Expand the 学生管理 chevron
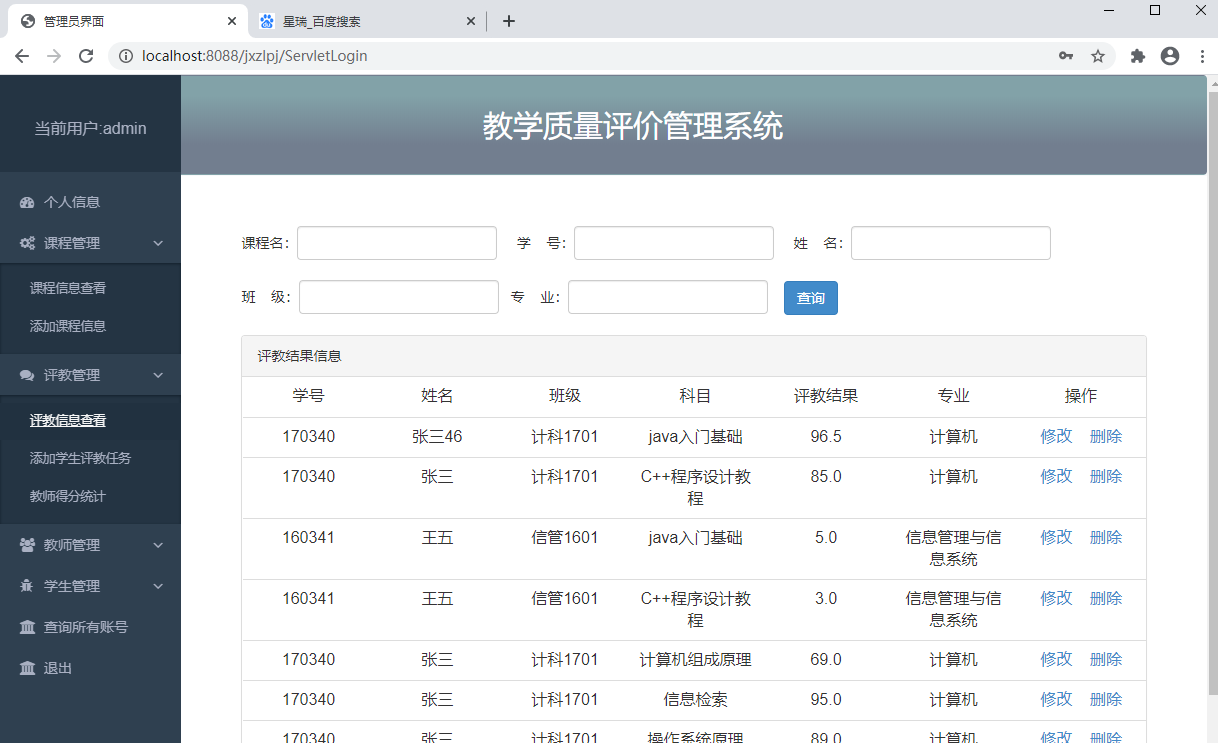The width and height of the screenshot is (1218, 743). 158,586
